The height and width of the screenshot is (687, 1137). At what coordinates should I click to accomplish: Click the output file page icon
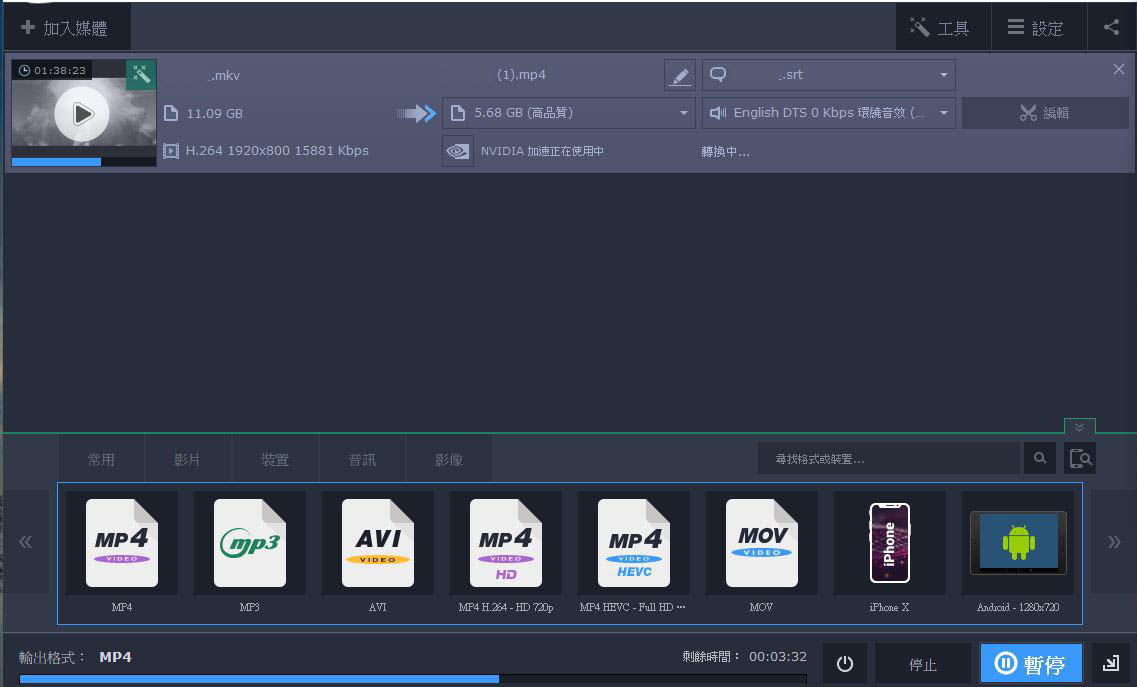[458, 113]
